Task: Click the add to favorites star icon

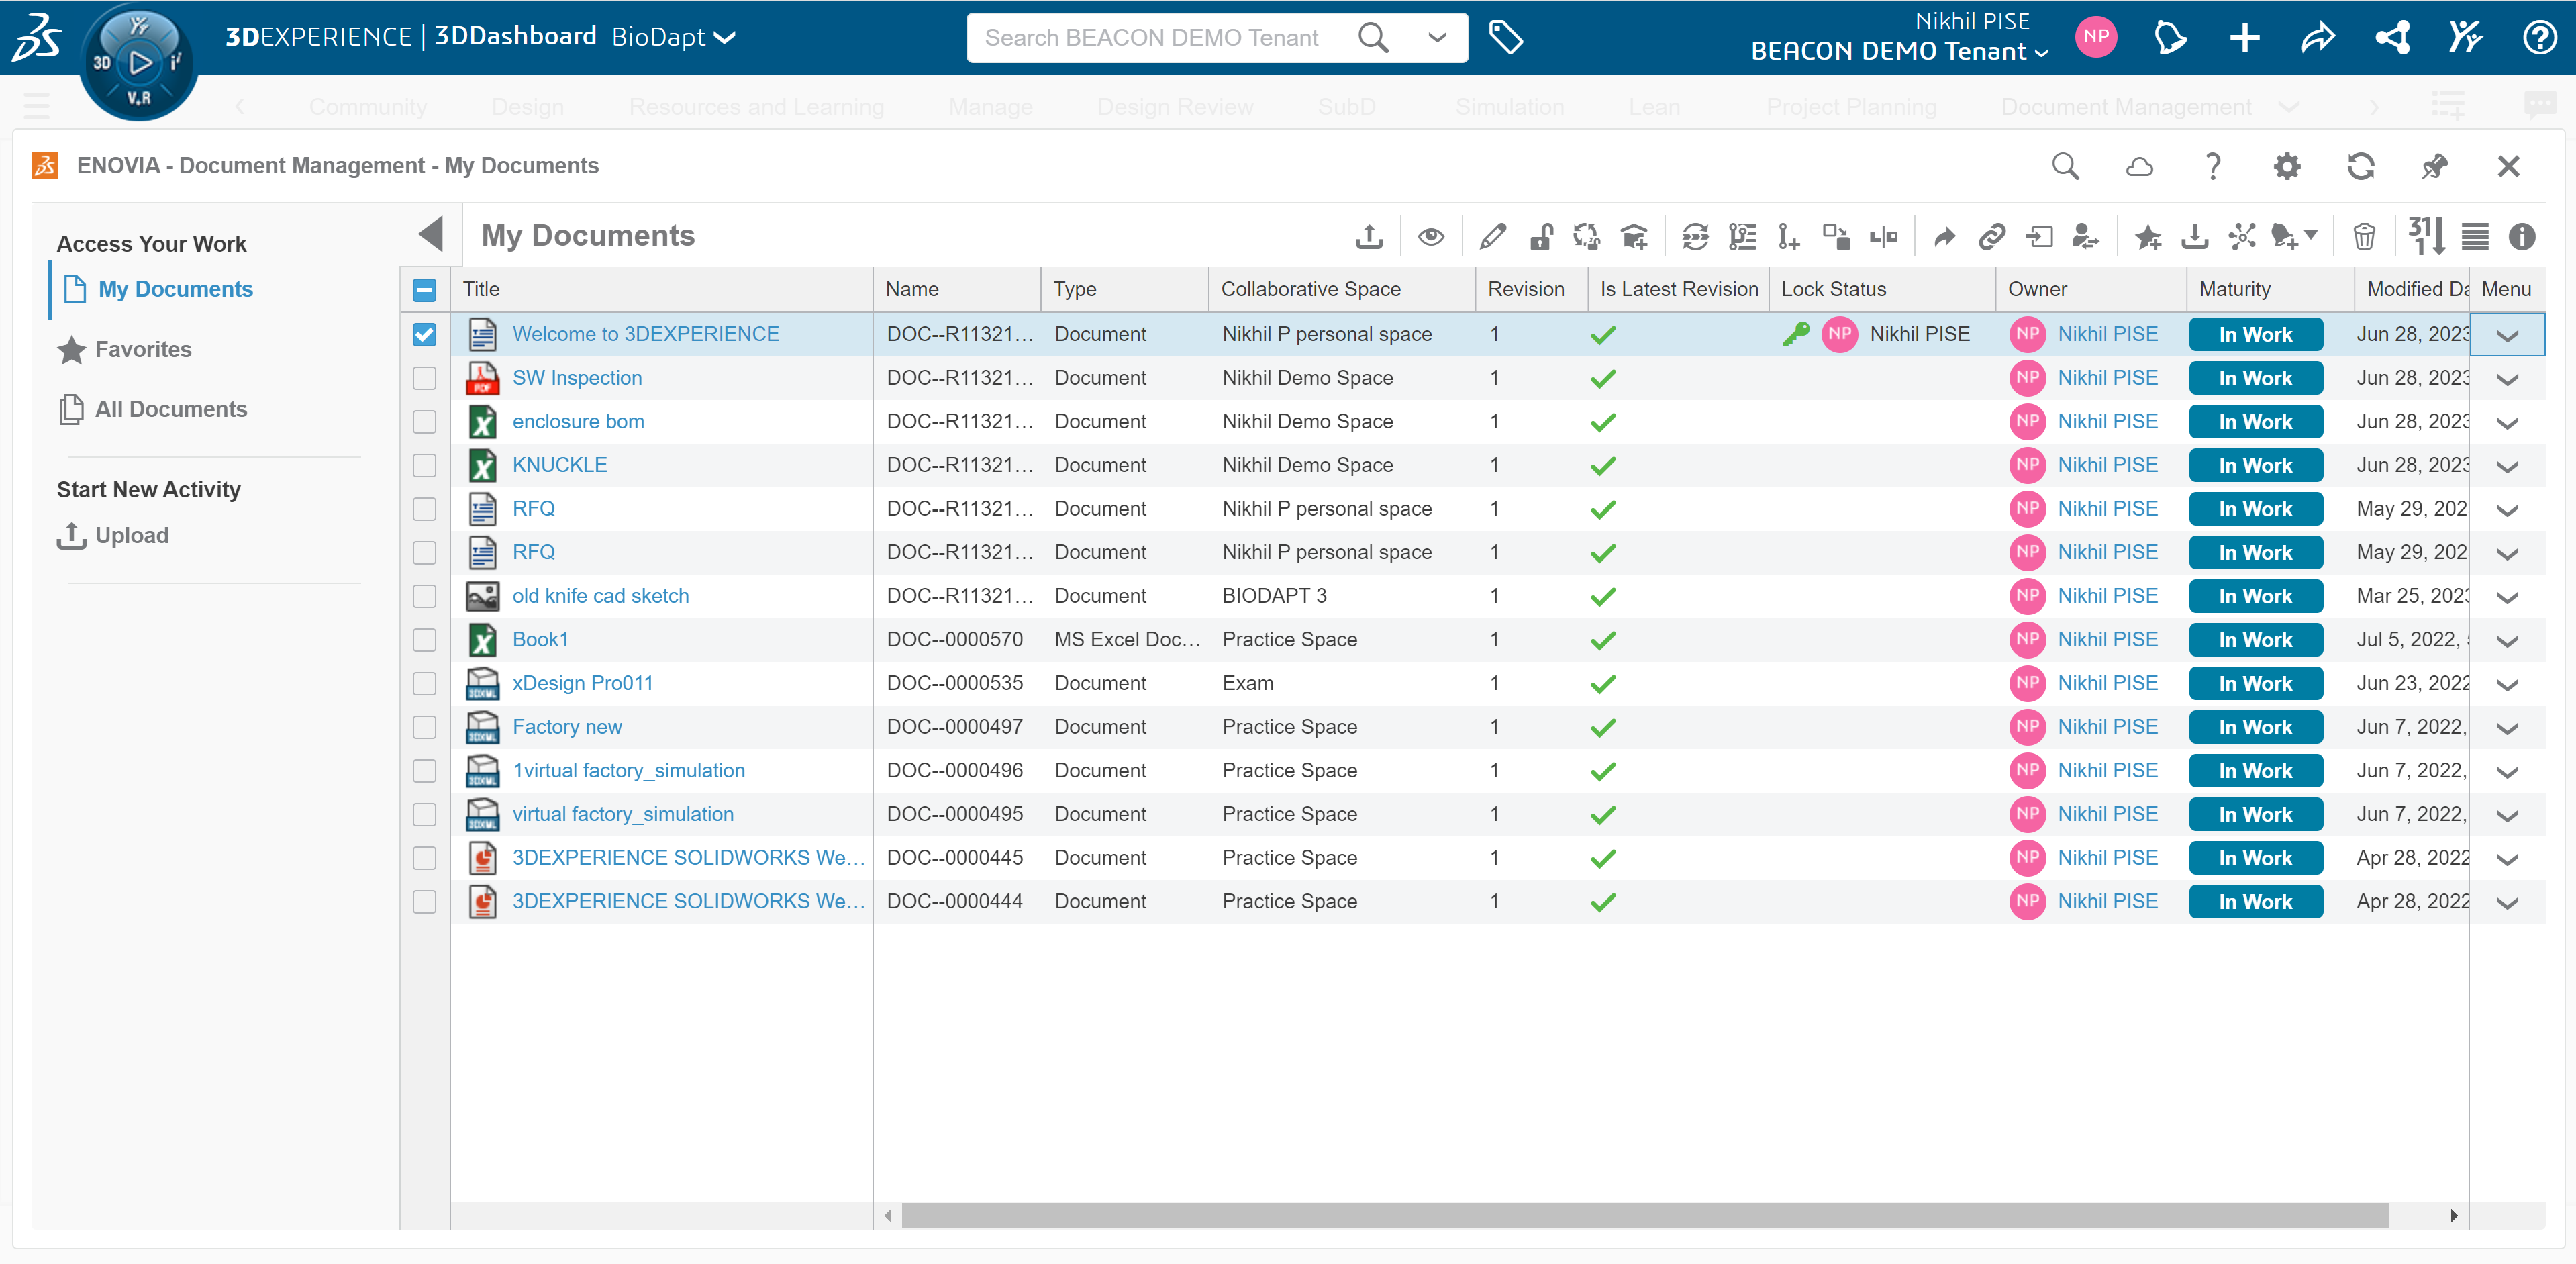Action: point(2147,237)
